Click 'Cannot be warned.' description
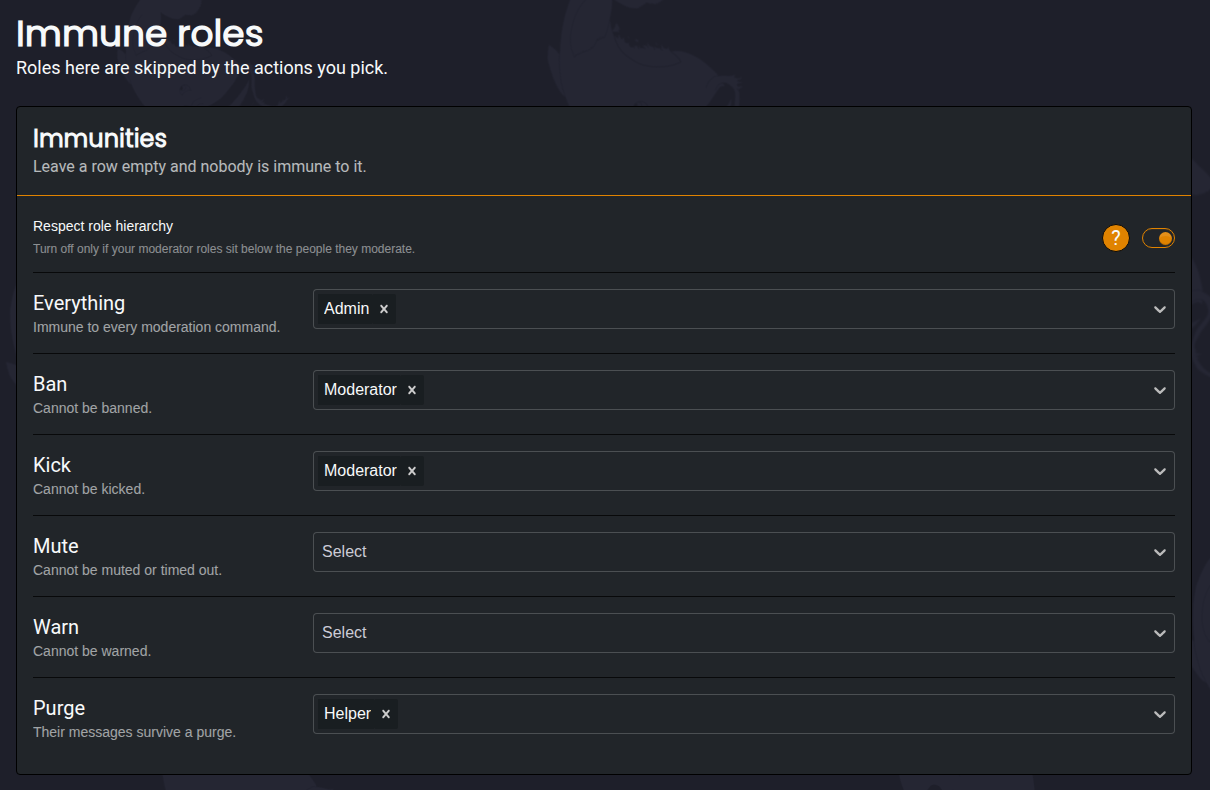This screenshot has height=790, width=1210. point(92,651)
